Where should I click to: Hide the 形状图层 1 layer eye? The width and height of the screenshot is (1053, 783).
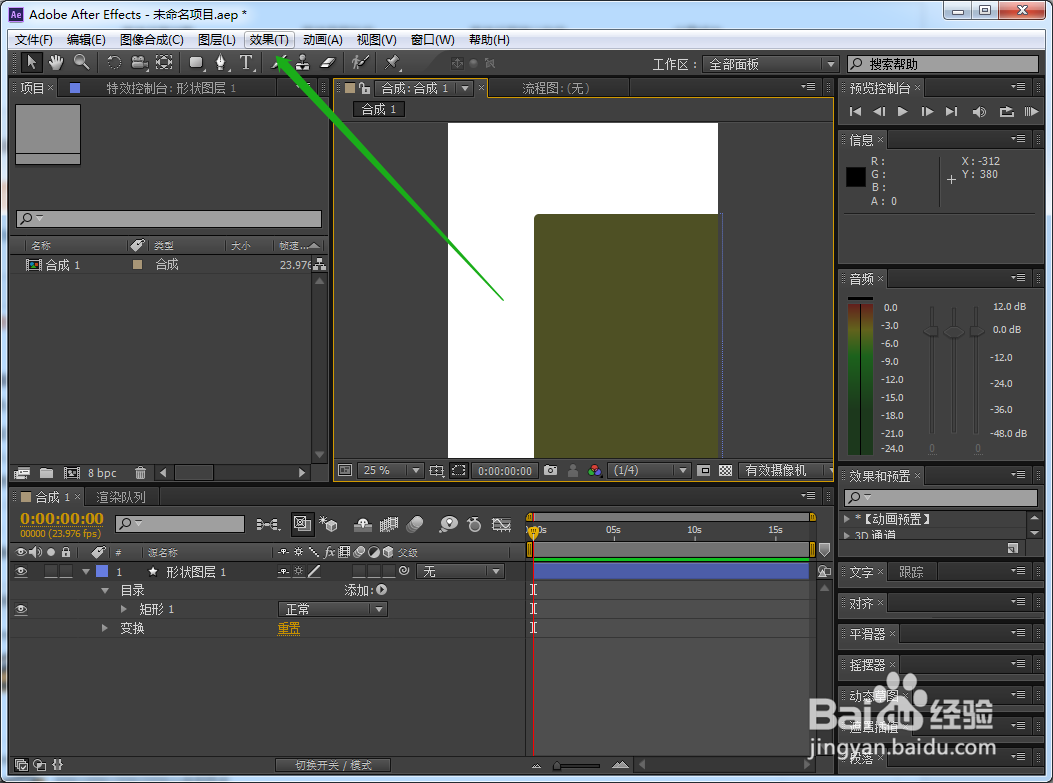tap(21, 571)
